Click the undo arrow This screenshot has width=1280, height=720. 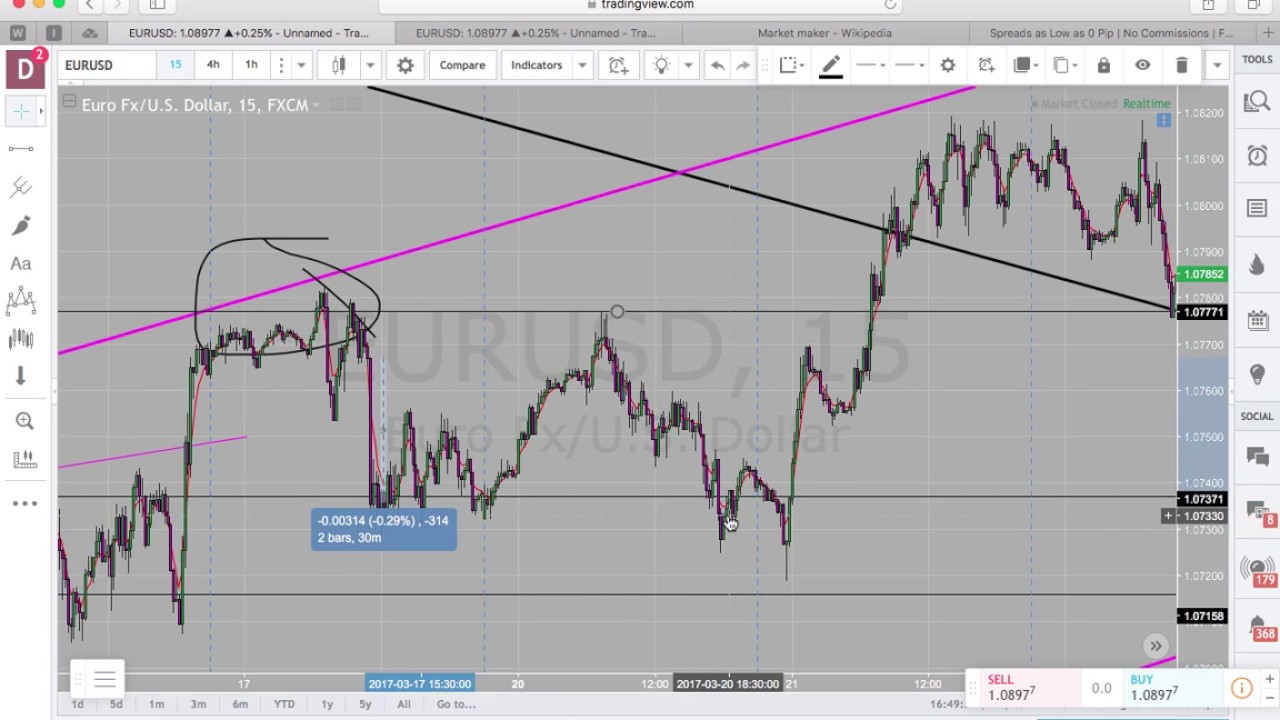(717, 65)
